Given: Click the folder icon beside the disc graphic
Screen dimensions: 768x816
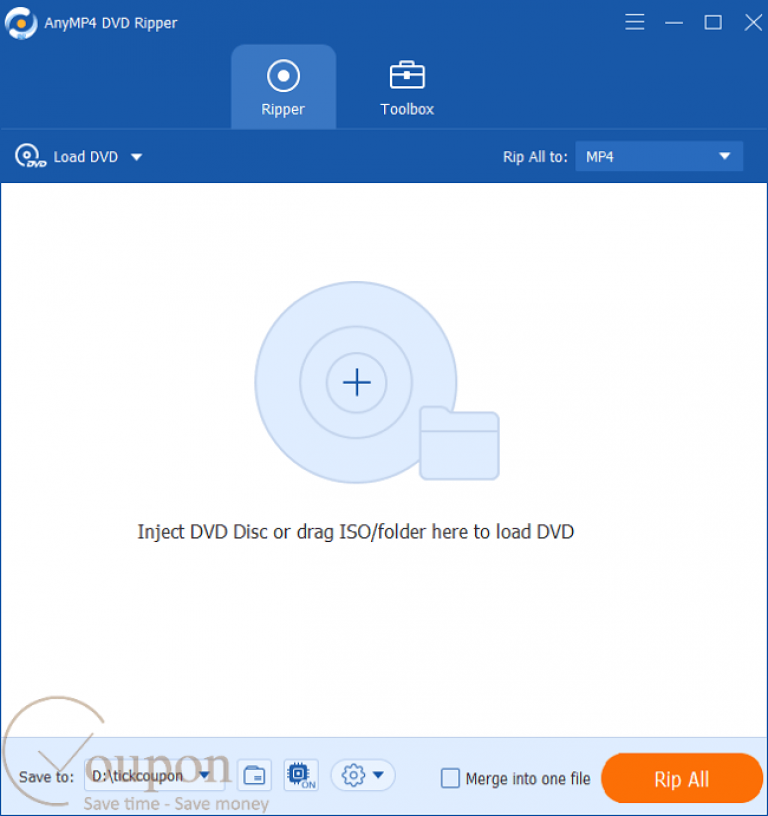Looking at the screenshot, I should click(459, 443).
